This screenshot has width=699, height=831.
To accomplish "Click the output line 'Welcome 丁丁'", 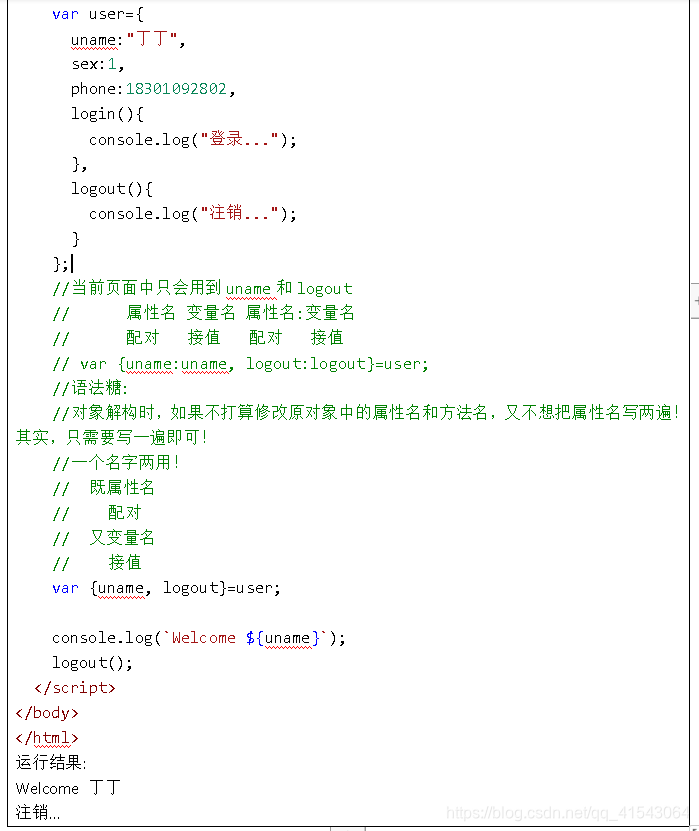I will [68, 788].
